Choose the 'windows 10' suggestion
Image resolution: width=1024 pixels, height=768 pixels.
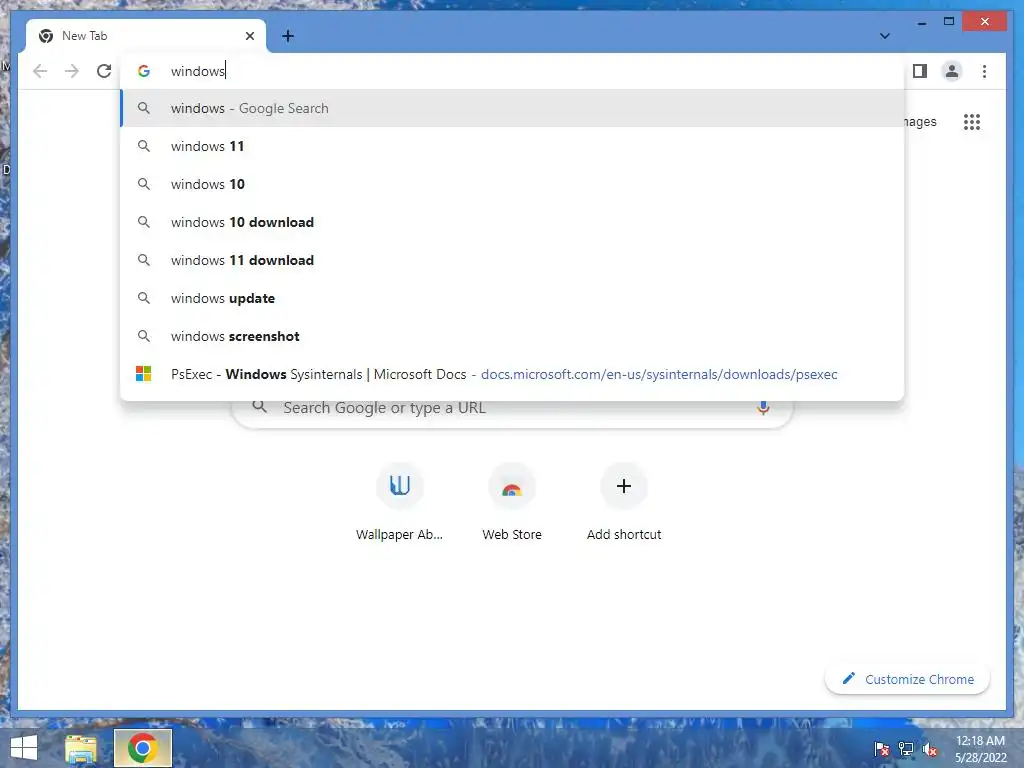[x=513, y=184]
